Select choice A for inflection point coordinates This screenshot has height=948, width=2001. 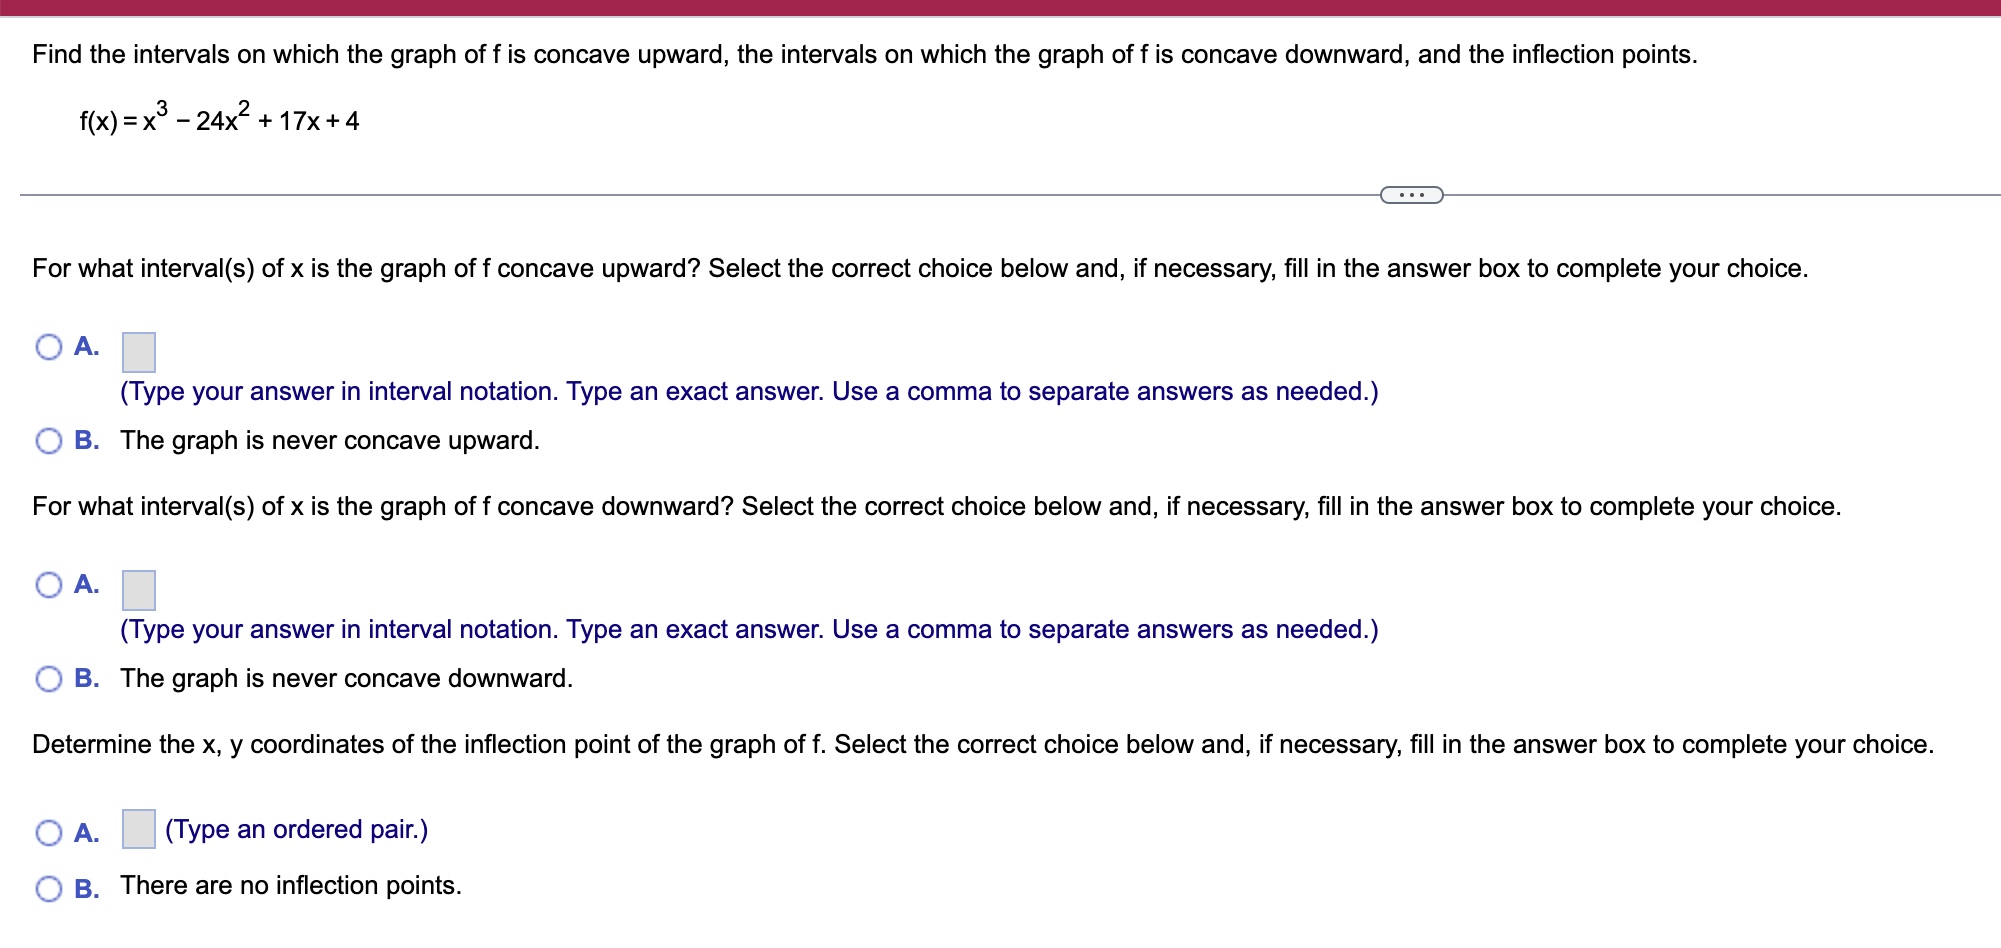[x=47, y=831]
